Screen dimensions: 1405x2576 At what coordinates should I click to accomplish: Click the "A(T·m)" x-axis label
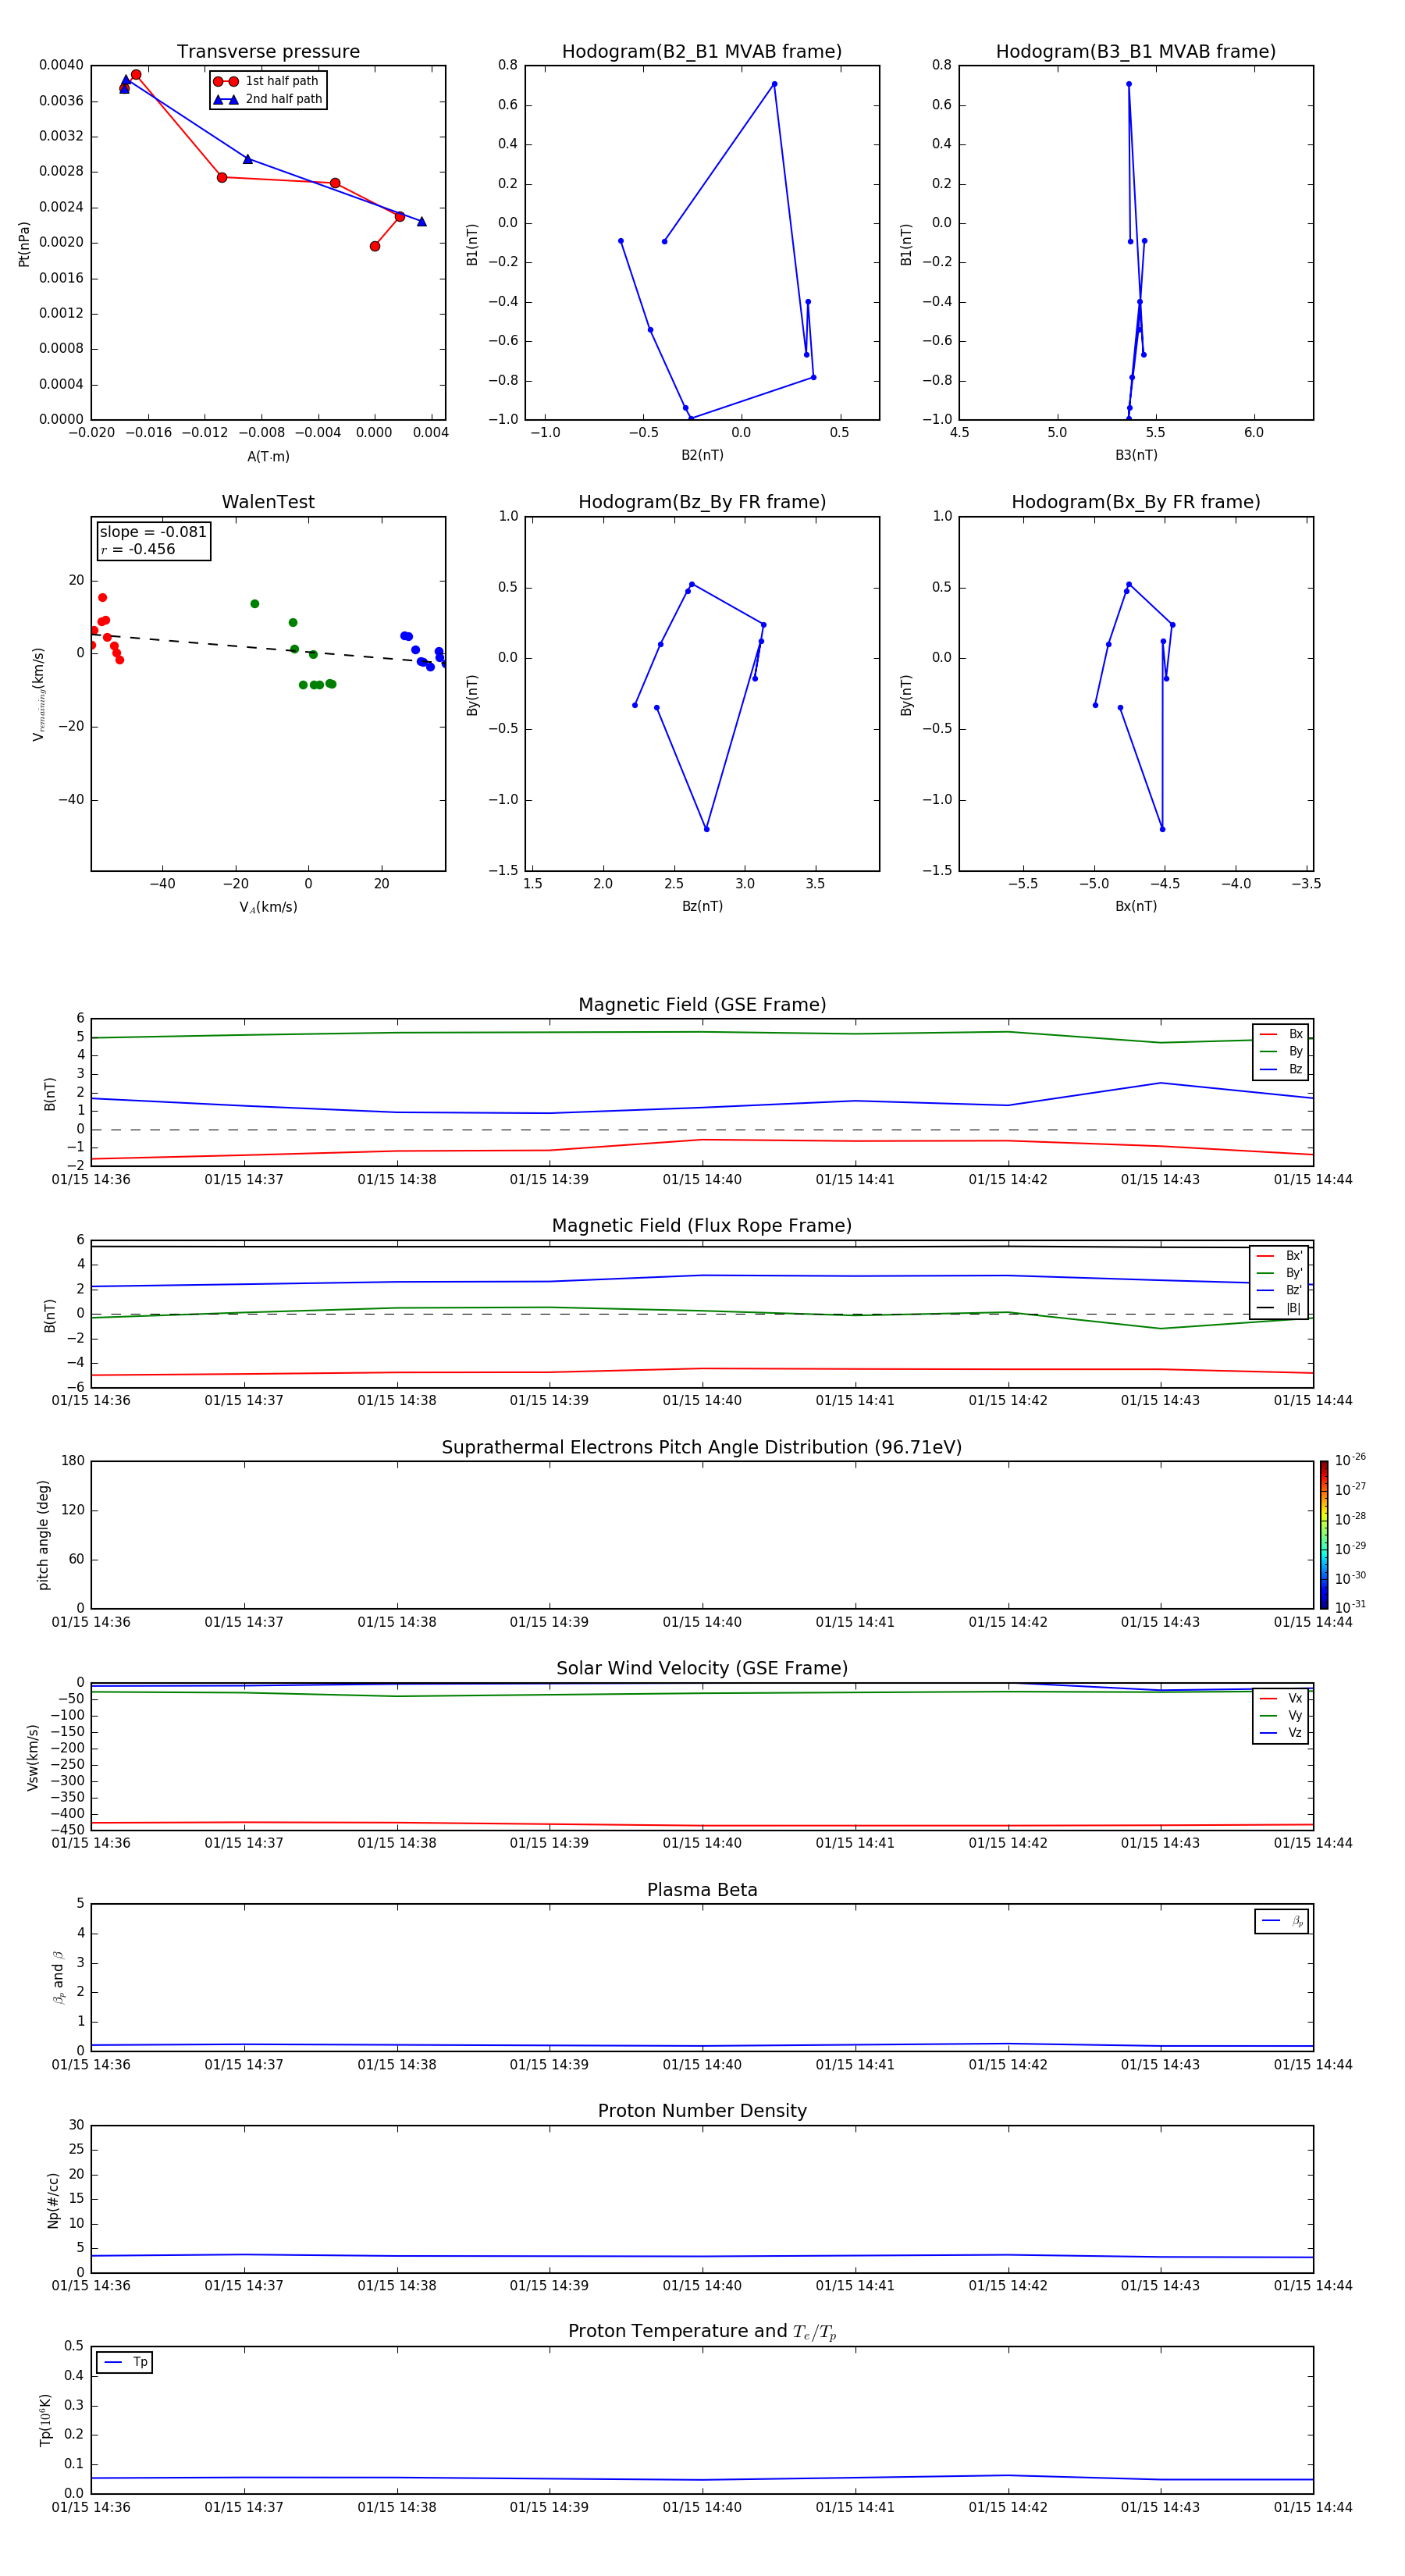[x=268, y=457]
